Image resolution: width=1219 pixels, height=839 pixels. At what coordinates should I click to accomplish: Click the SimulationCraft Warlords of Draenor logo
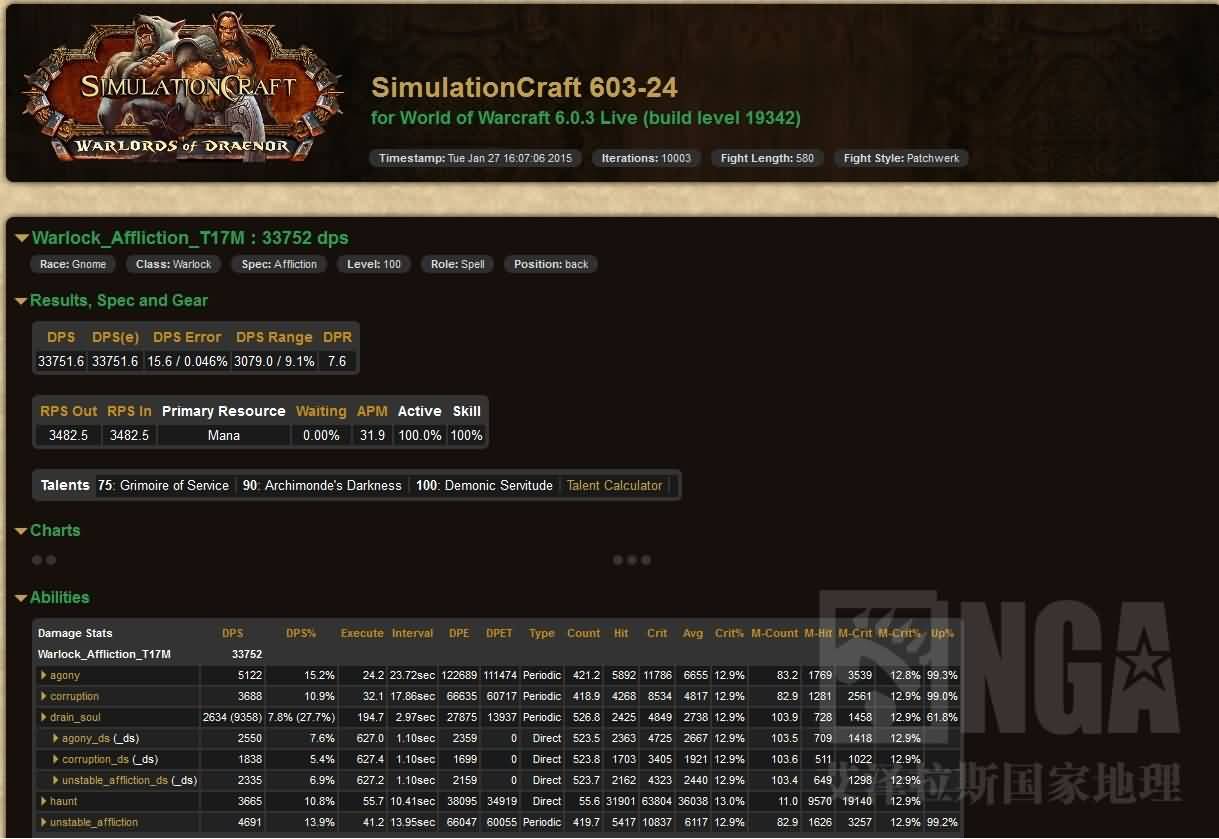[x=185, y=88]
